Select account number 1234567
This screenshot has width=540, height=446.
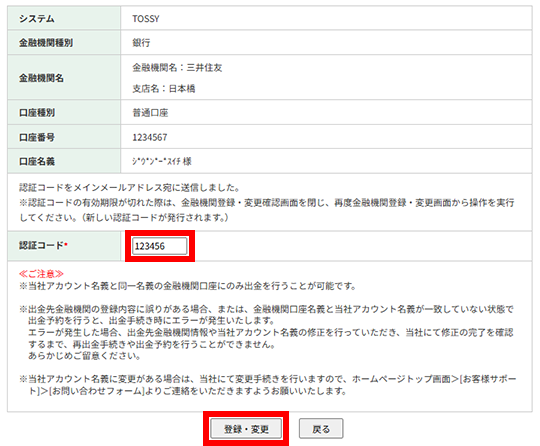pos(150,137)
